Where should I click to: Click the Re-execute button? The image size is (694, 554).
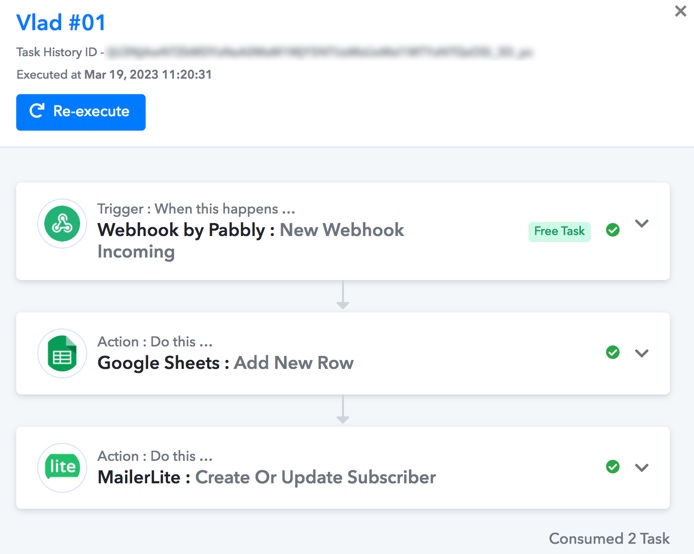point(81,112)
